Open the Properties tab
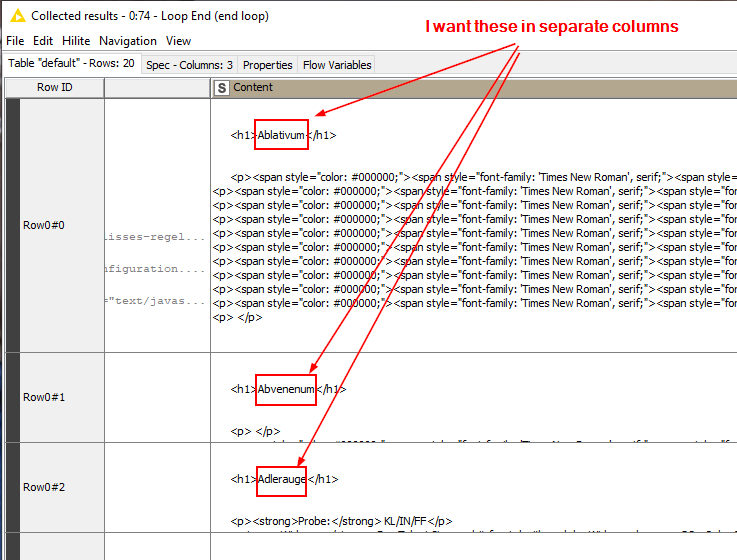The image size is (737, 560). (268, 65)
